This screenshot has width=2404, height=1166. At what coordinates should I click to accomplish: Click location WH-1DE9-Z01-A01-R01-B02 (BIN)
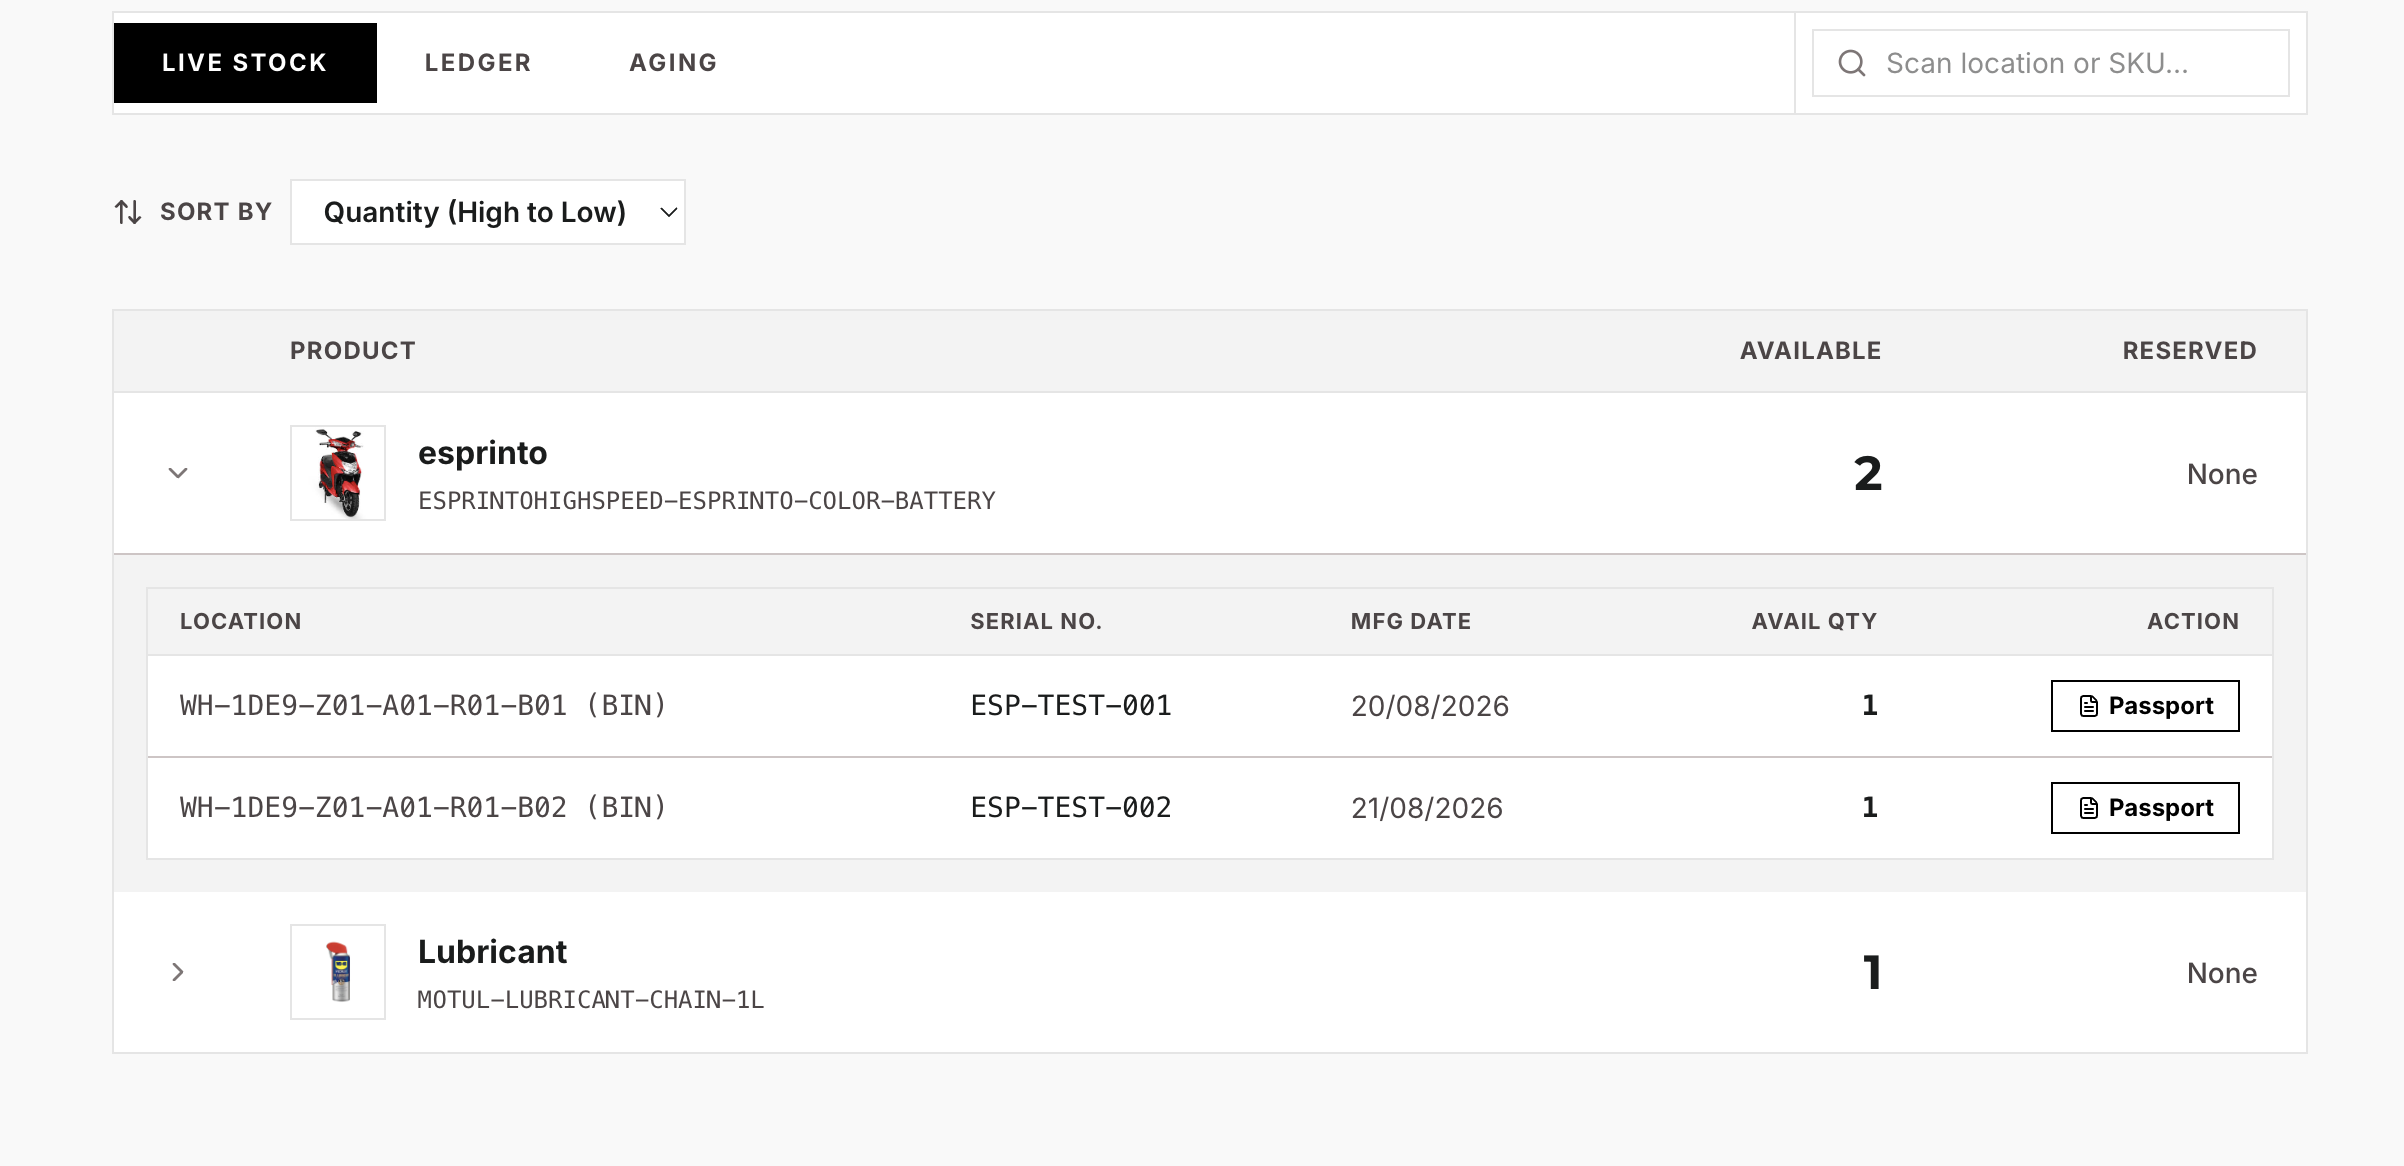click(x=423, y=808)
